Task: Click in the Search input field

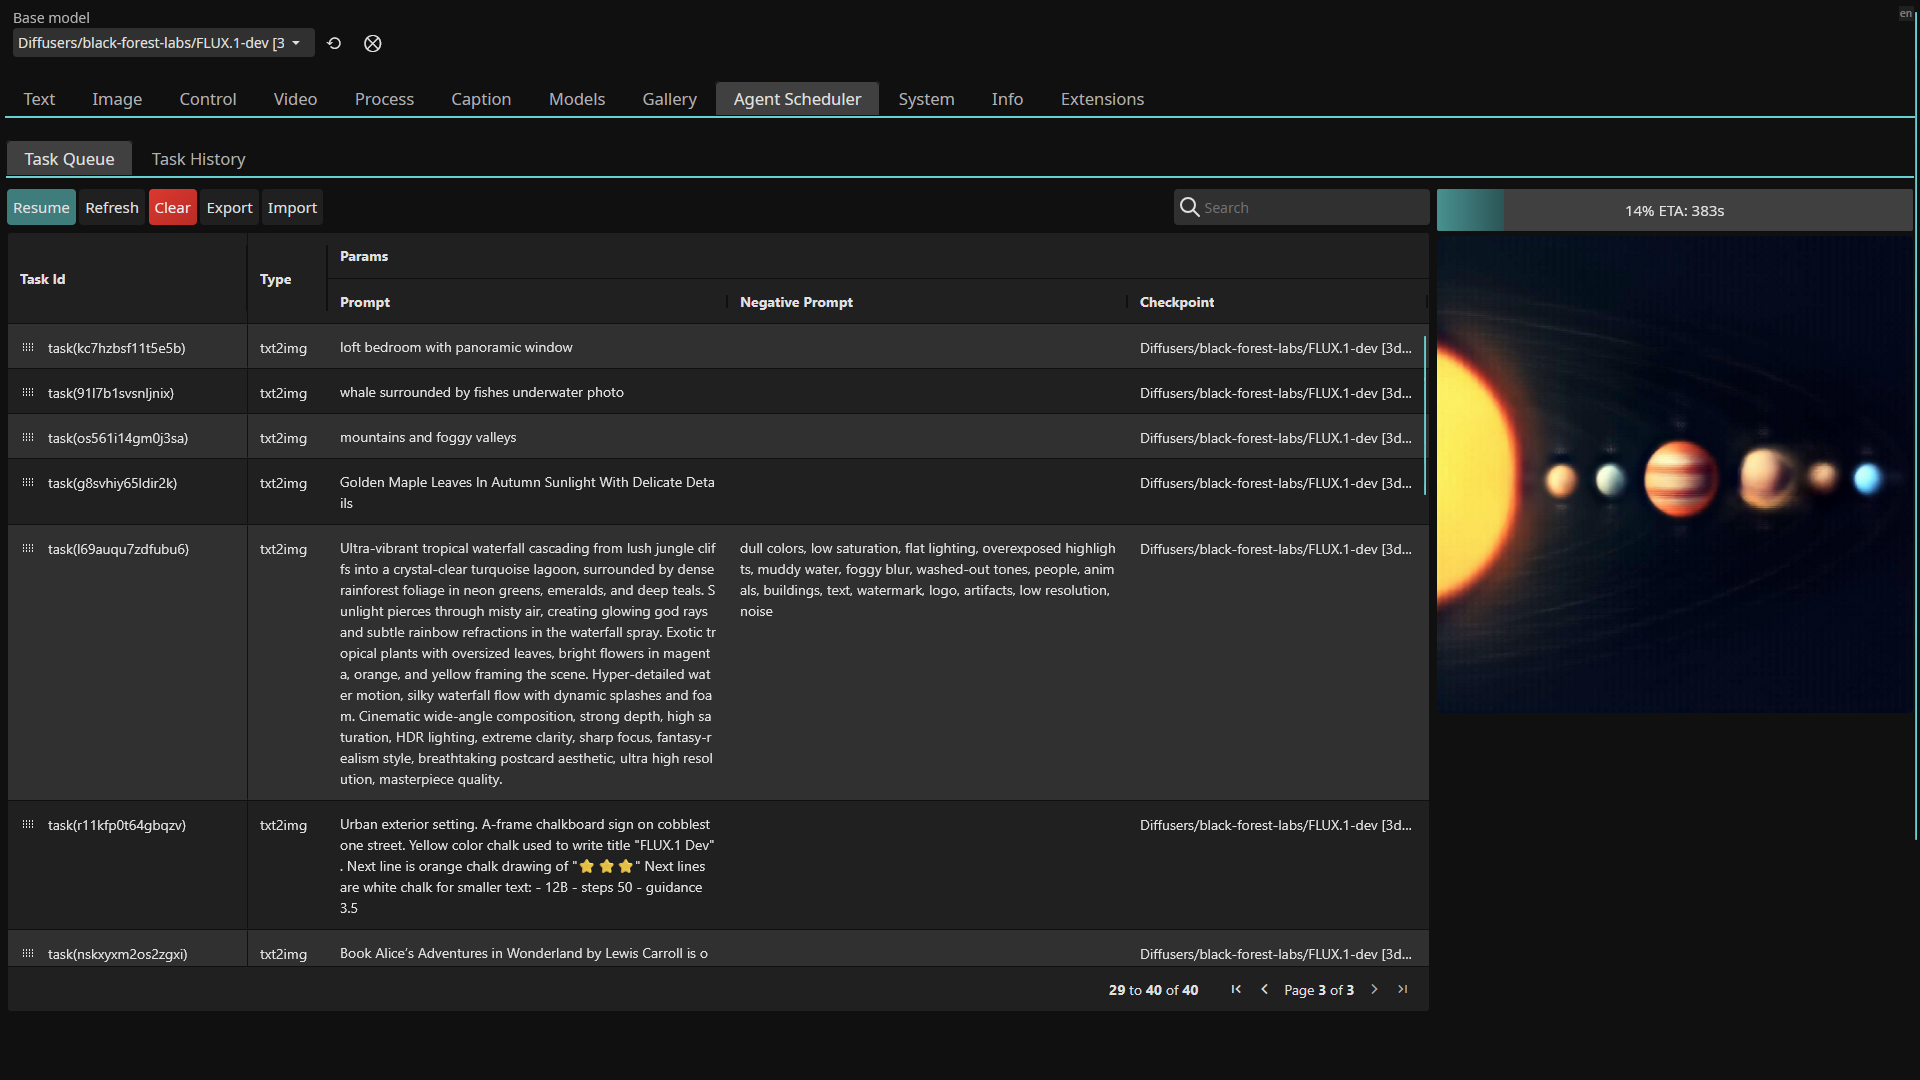Action: point(1310,208)
